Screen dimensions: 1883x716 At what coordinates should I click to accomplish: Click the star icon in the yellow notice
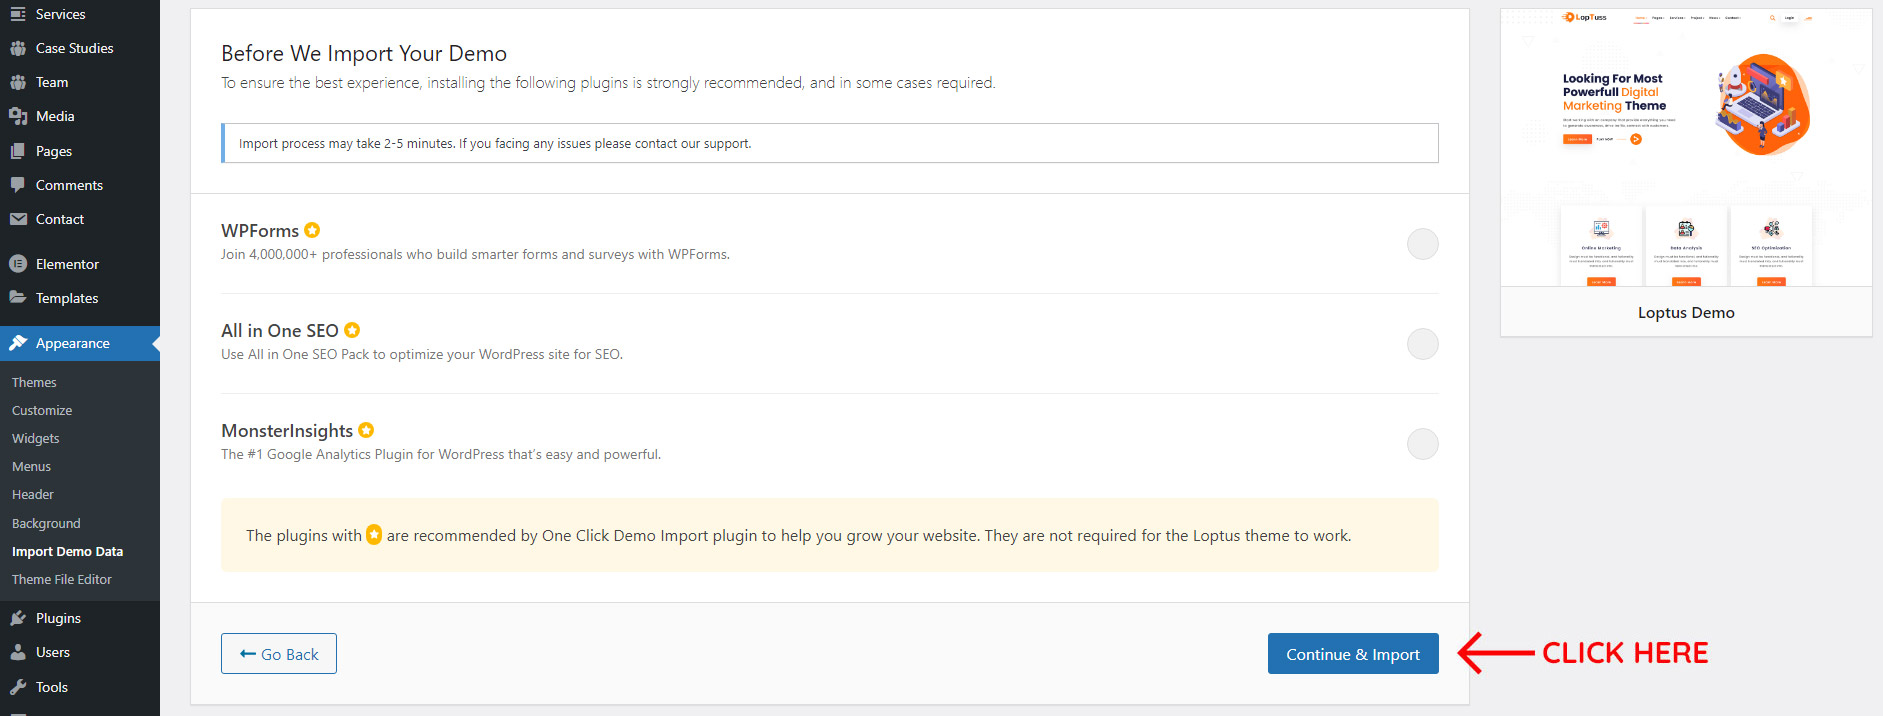click(374, 534)
